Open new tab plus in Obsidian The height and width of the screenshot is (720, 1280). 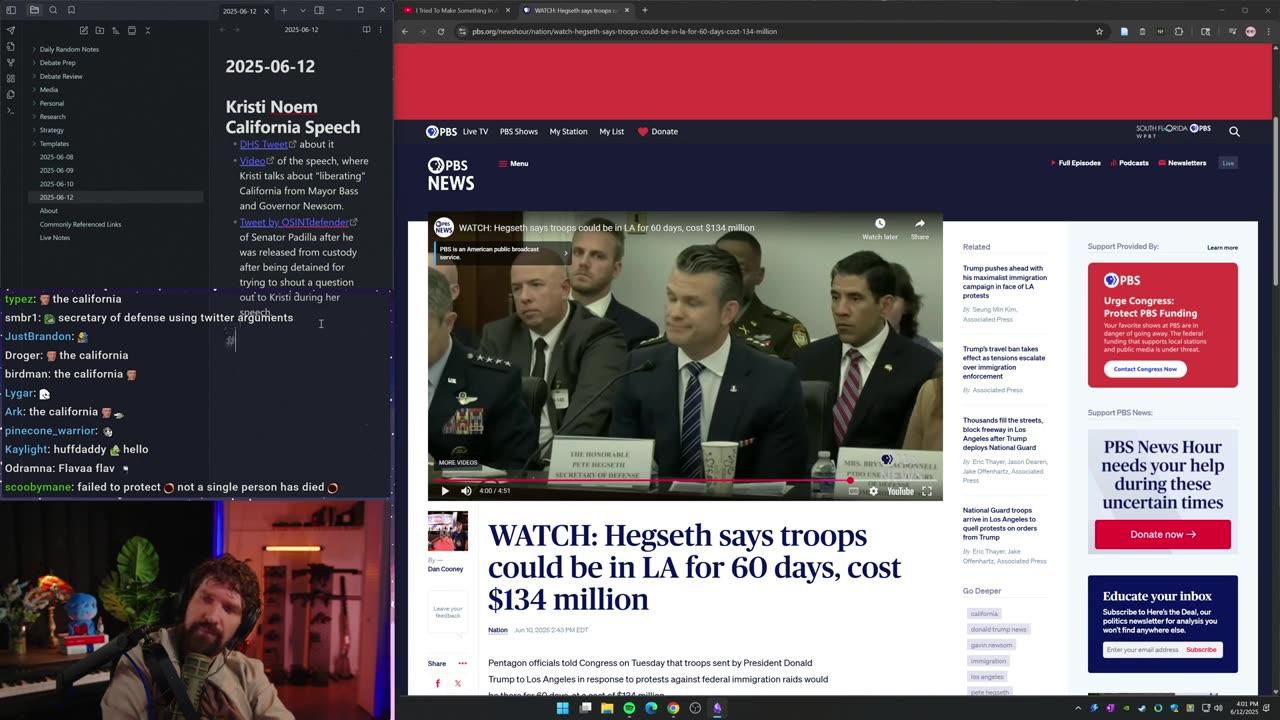[284, 10]
